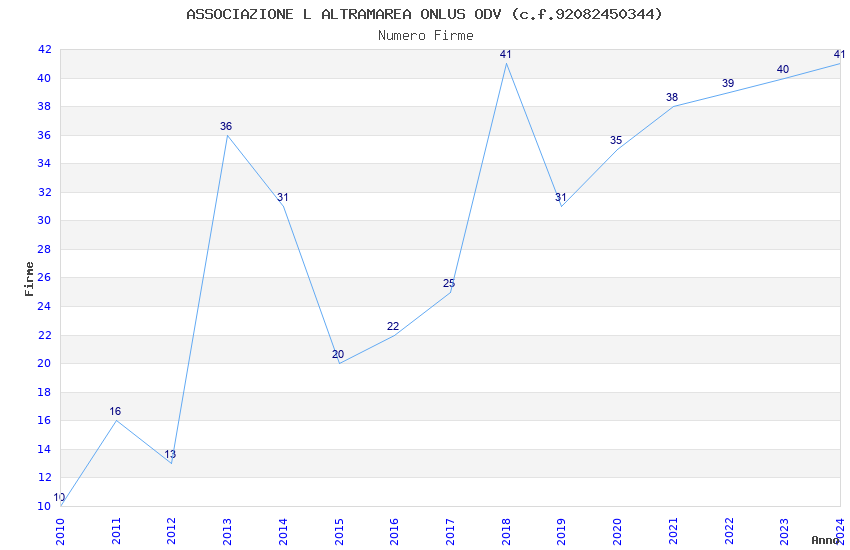Click the y-axis tick 24

point(44,306)
